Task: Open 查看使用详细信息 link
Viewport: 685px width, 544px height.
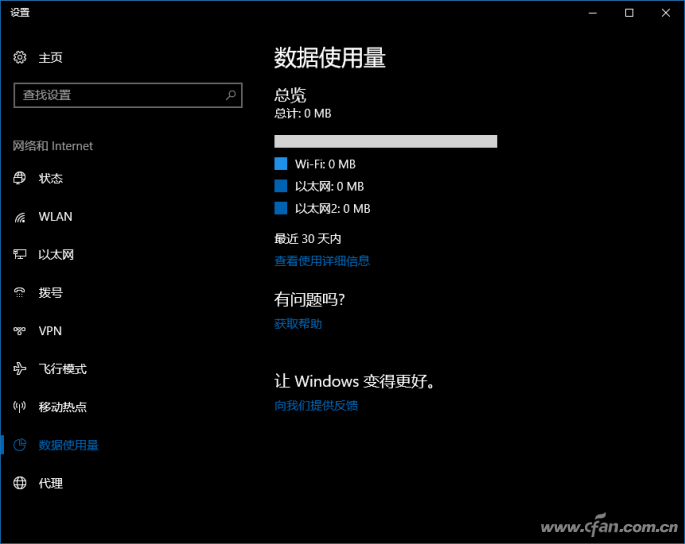Action: 322,261
